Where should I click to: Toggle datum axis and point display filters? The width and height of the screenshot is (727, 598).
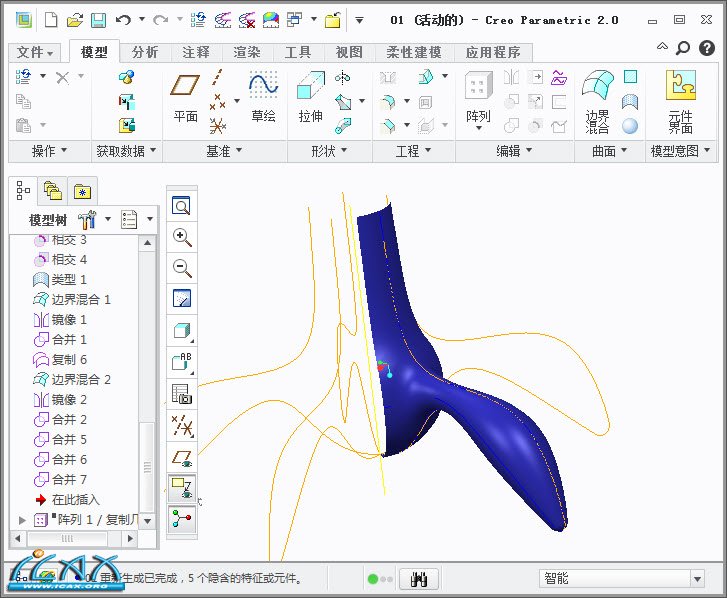(182, 426)
